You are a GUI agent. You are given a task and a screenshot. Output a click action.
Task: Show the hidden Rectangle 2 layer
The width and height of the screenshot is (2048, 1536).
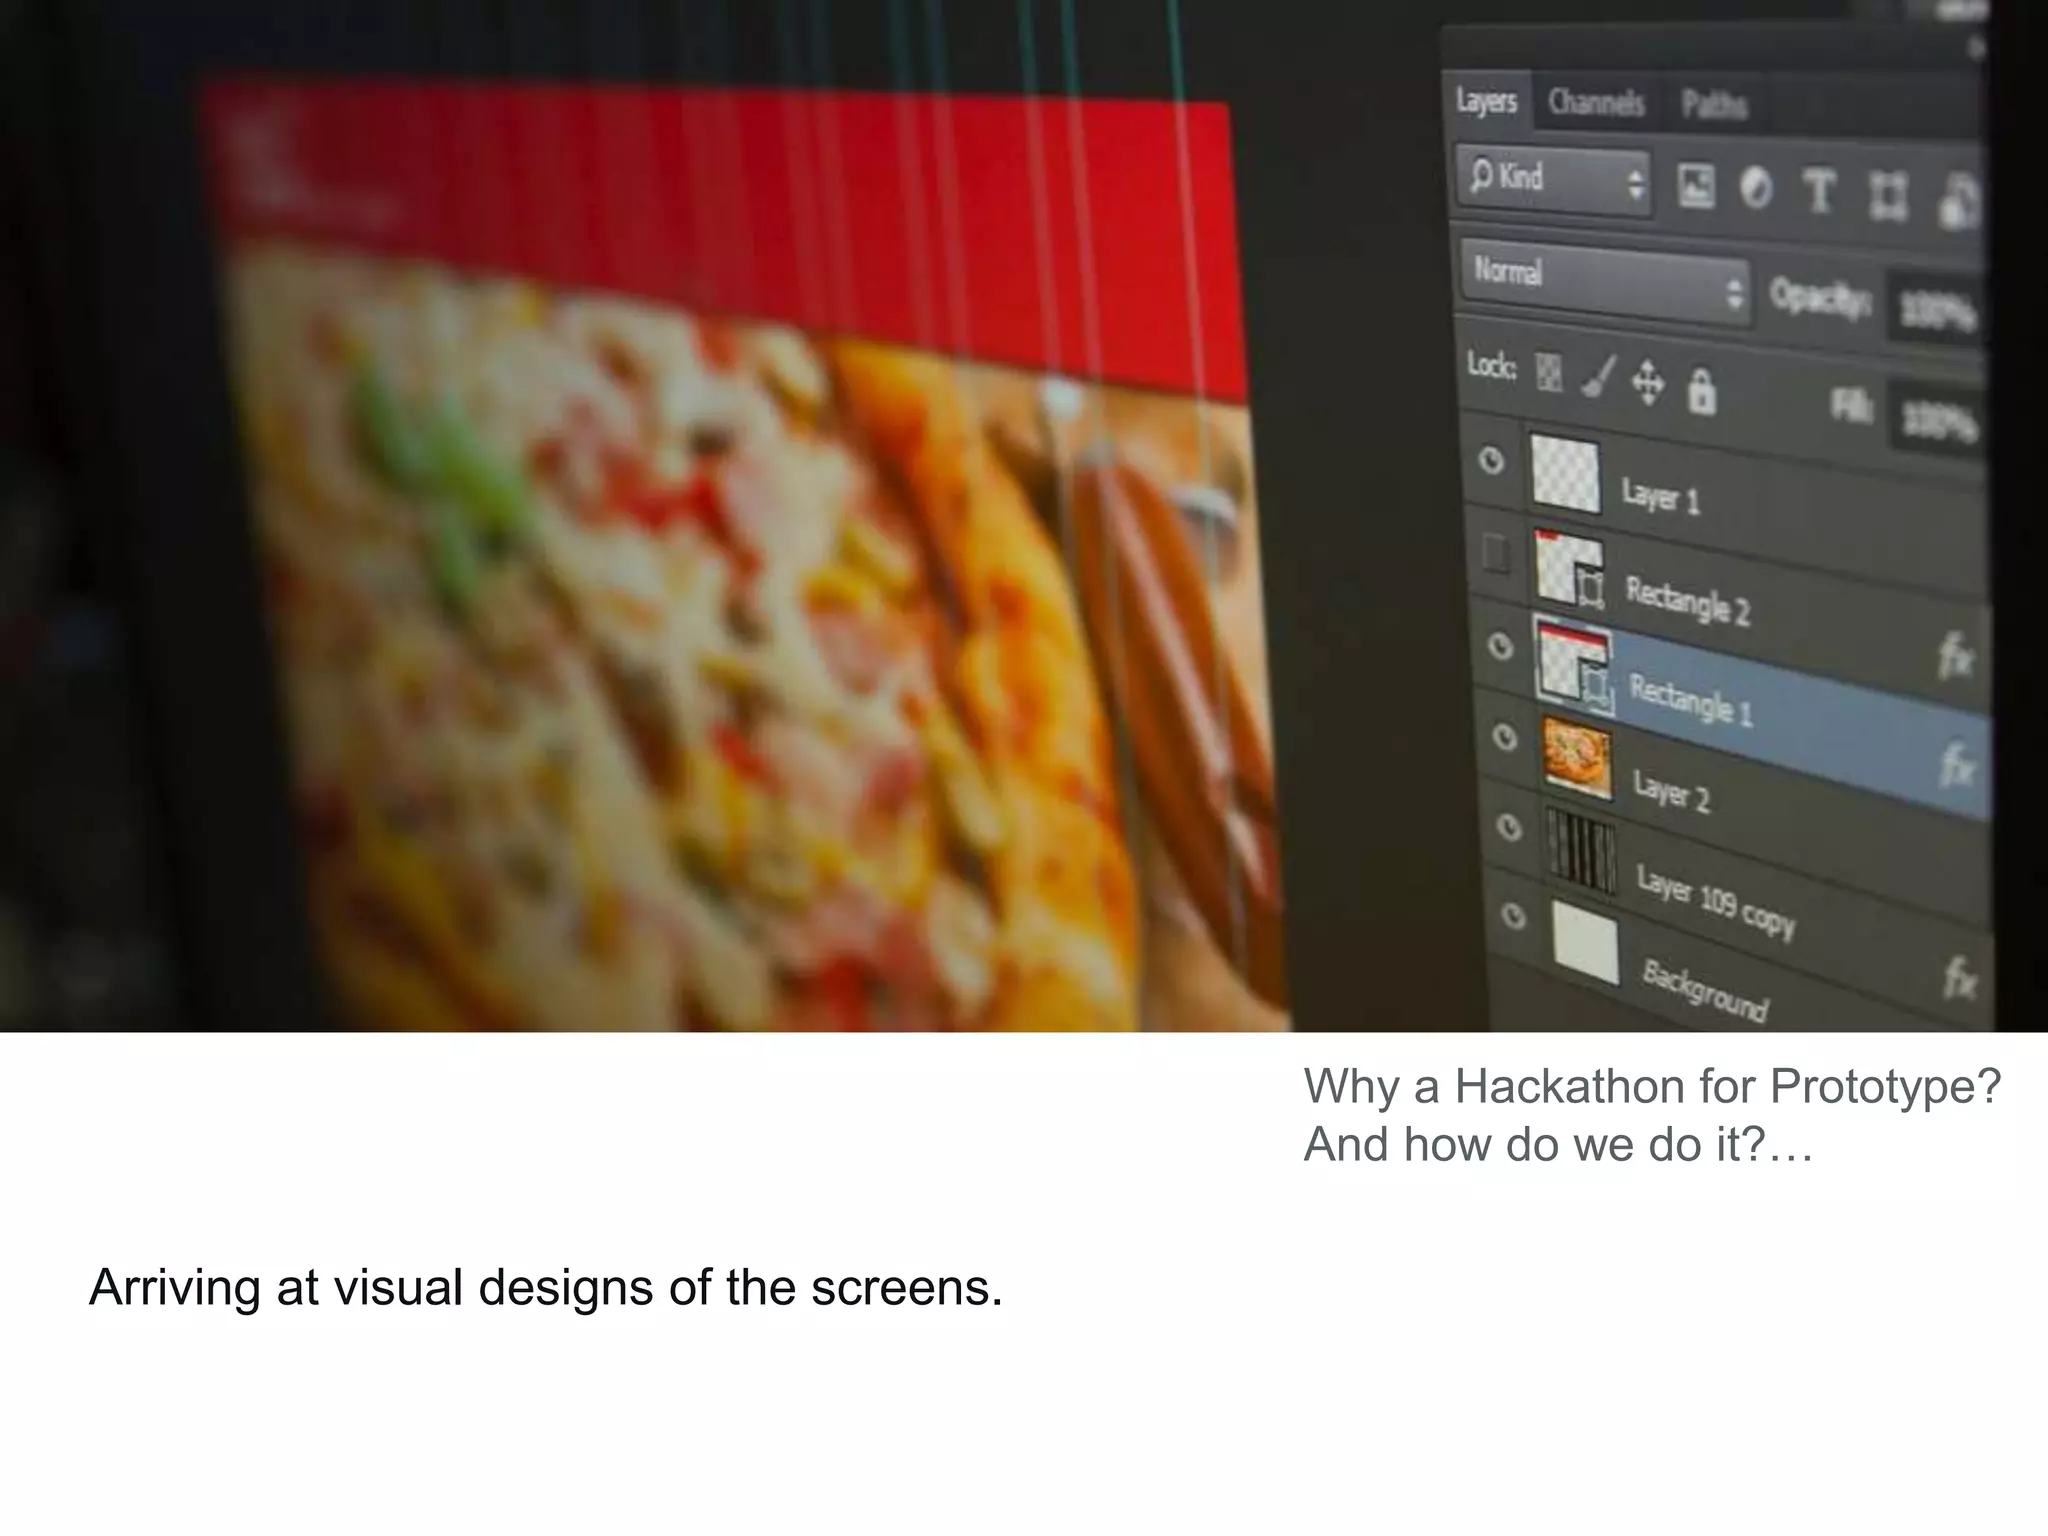point(1495,552)
